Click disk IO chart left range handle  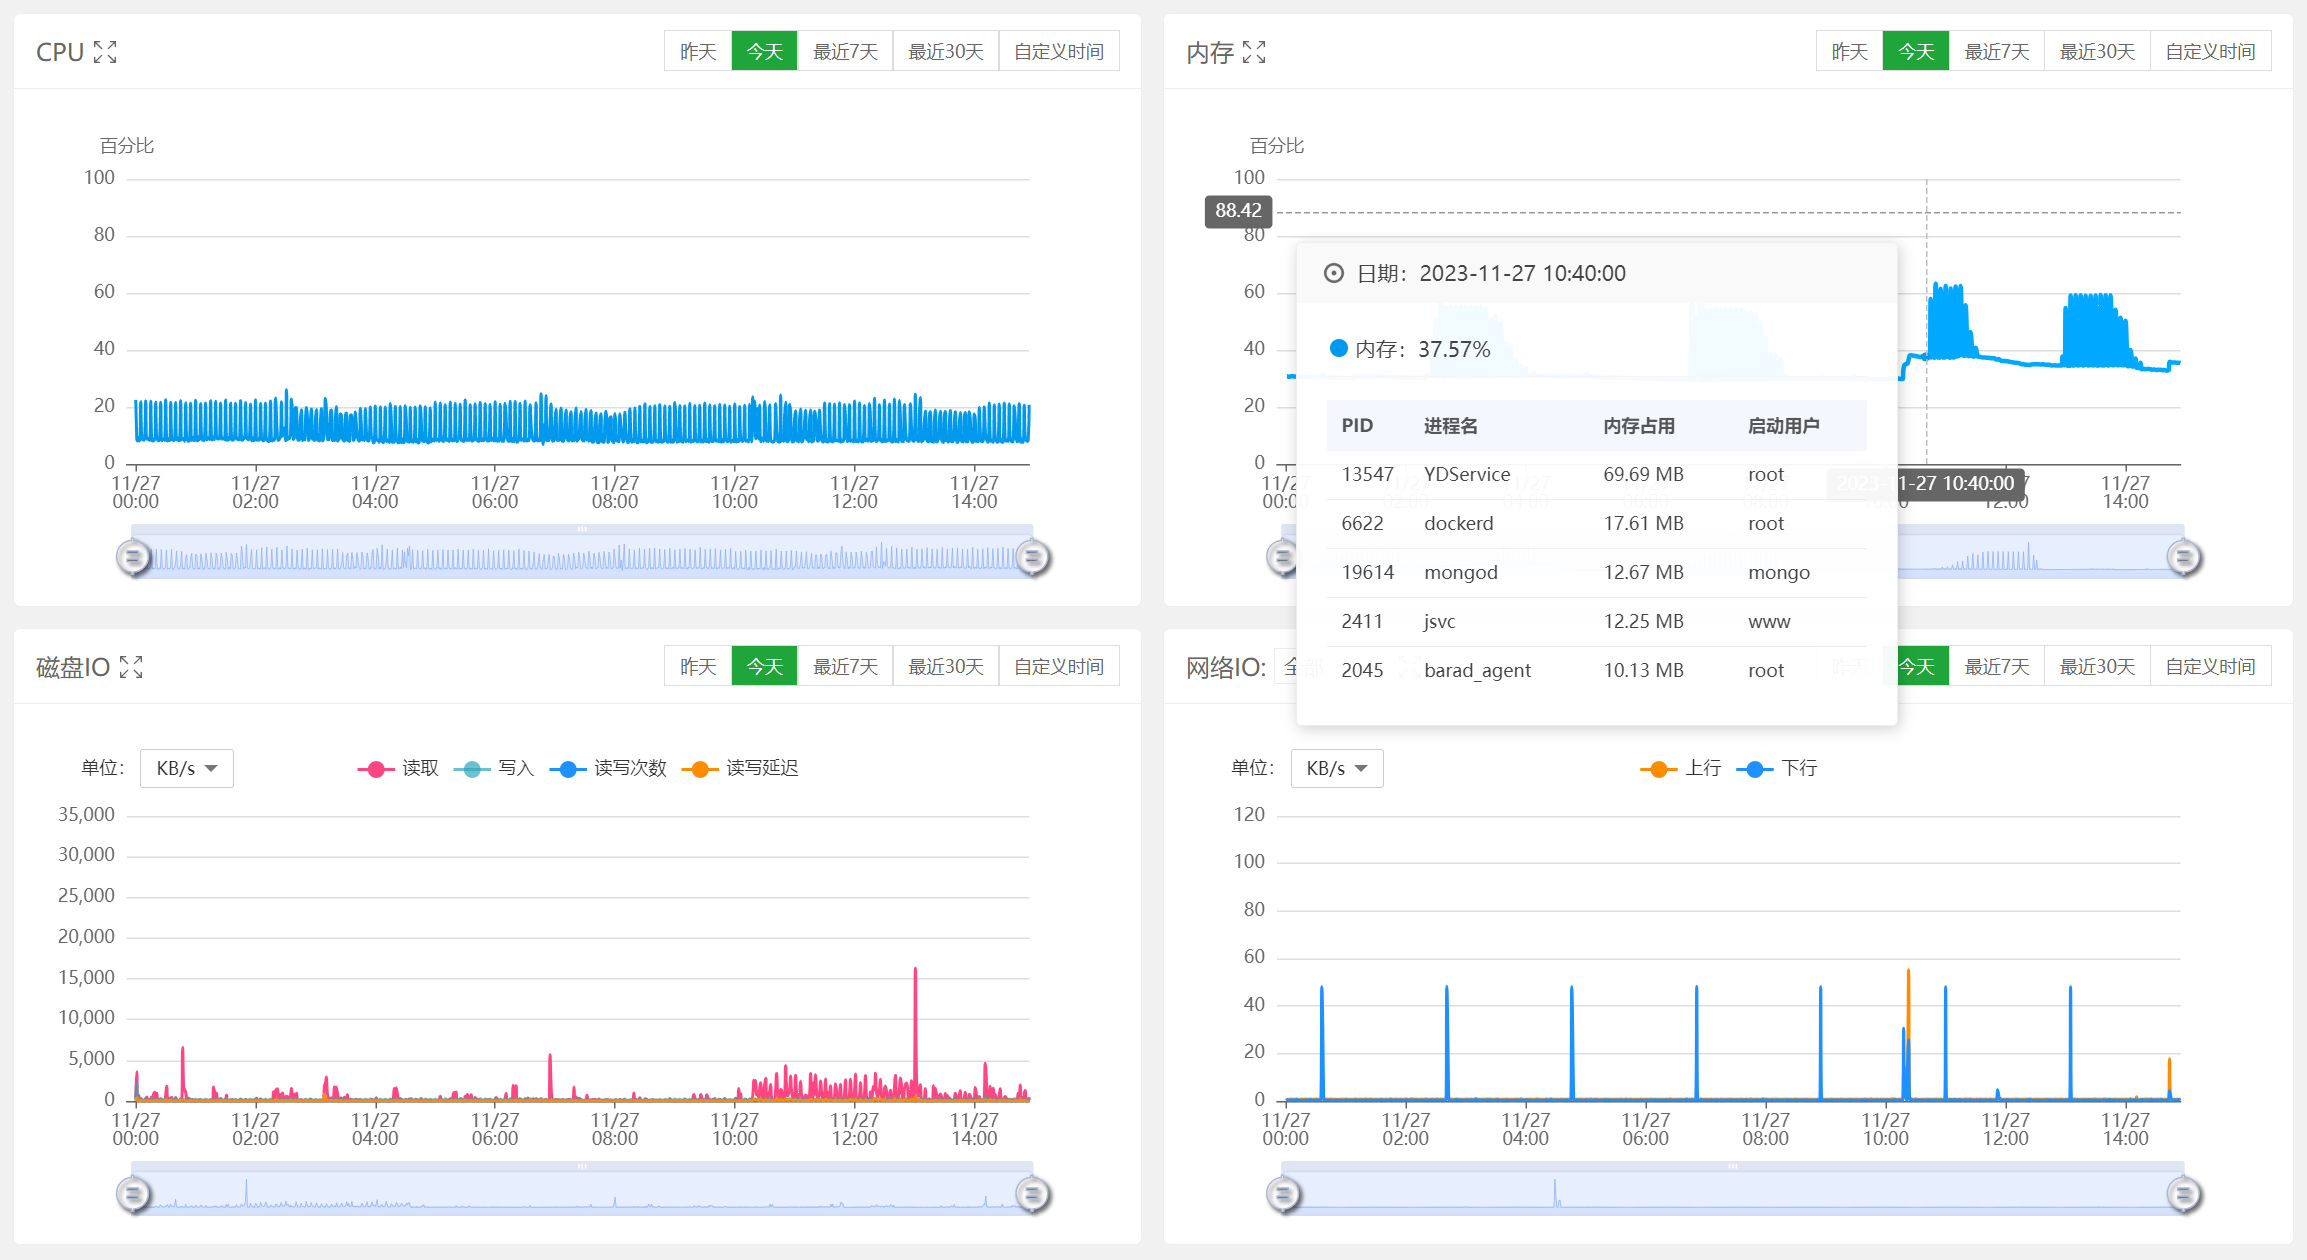click(133, 1194)
